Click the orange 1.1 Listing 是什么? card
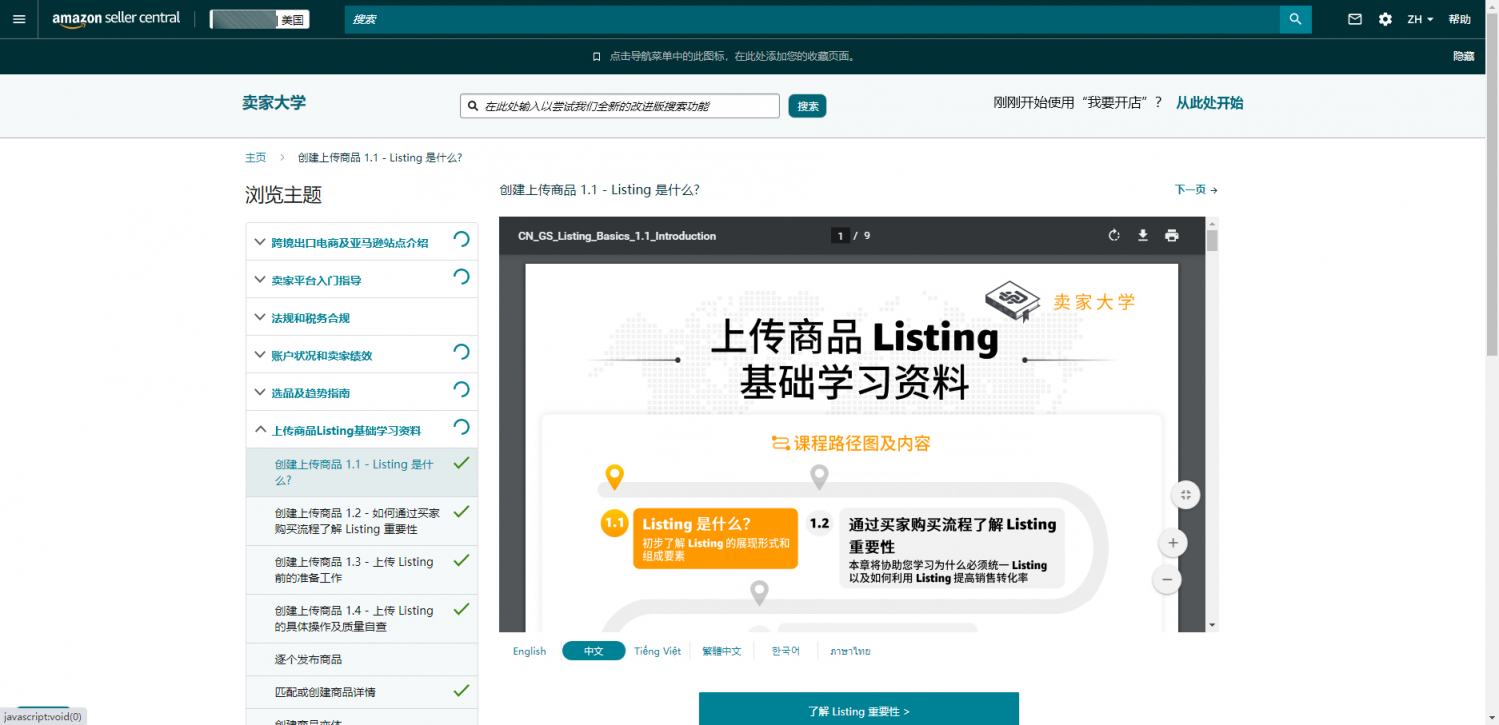This screenshot has height=725, width=1499. [x=715, y=538]
